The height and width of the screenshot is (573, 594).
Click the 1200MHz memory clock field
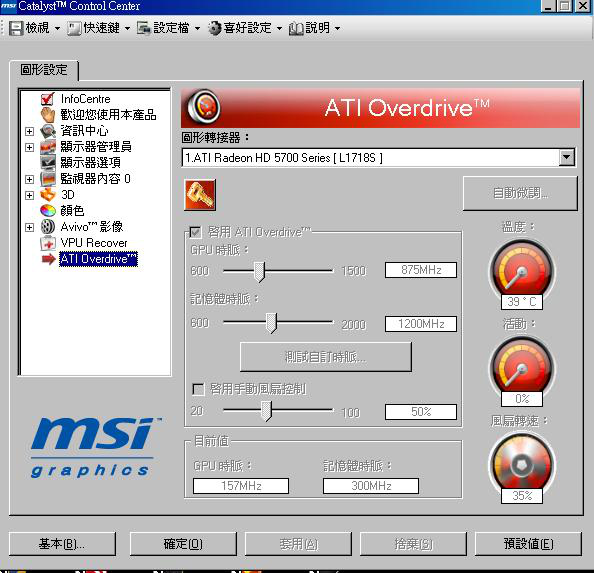(x=421, y=324)
